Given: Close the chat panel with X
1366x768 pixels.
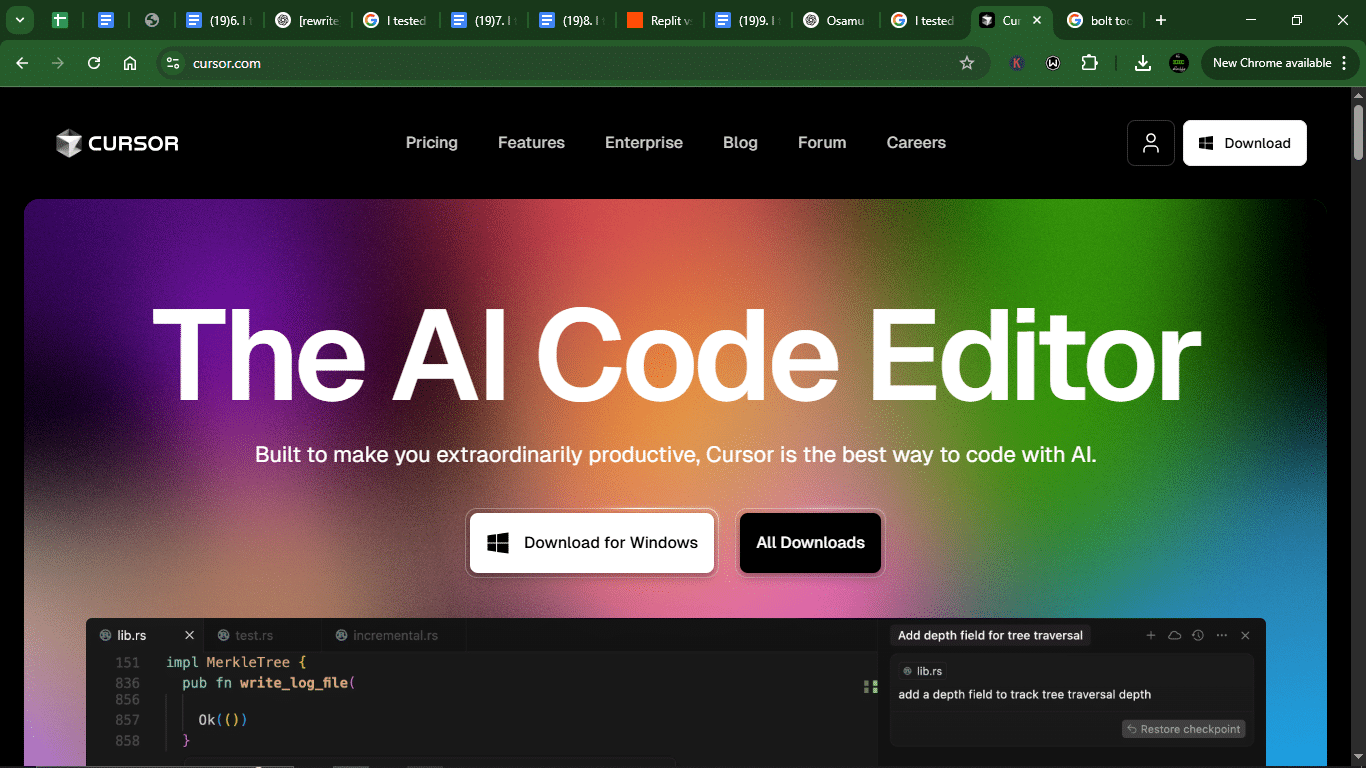Looking at the screenshot, I should 1245,635.
